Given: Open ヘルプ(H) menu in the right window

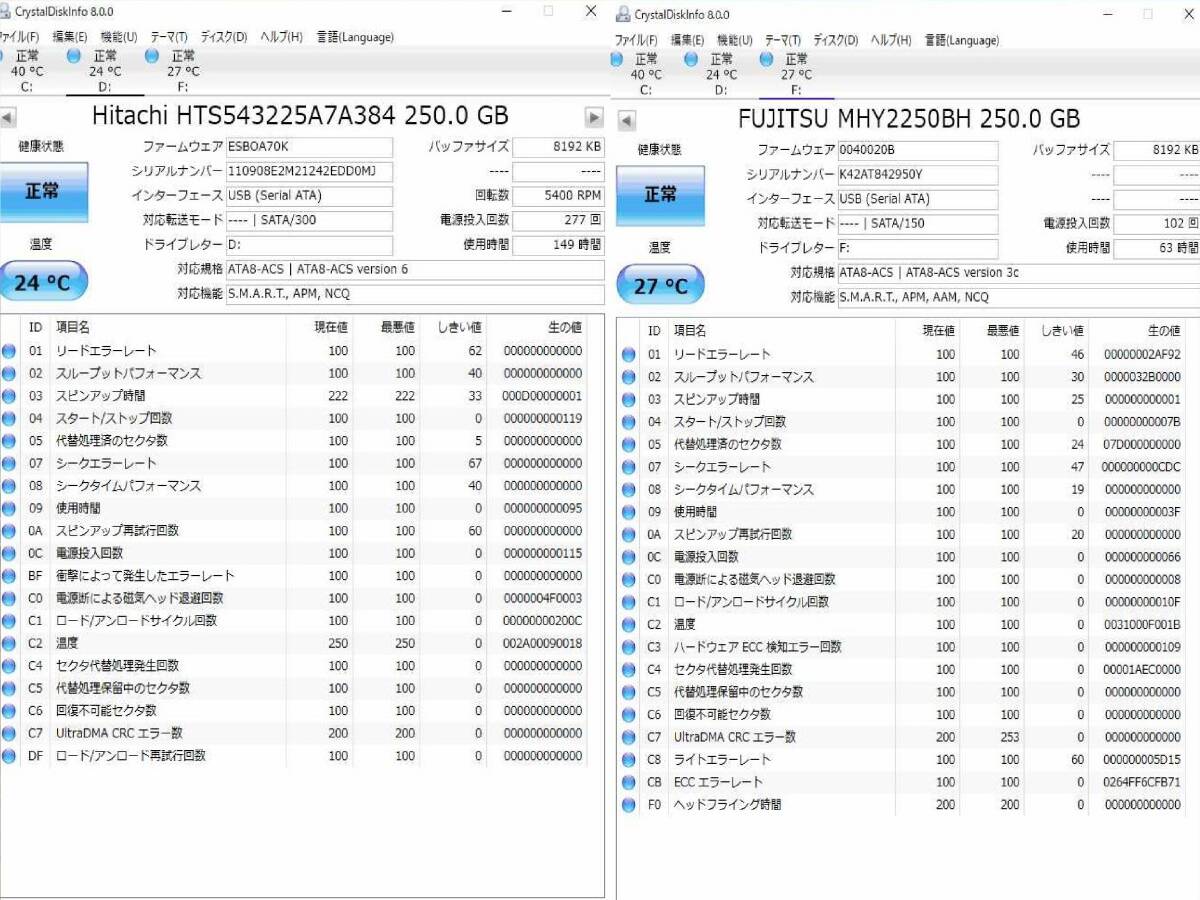Looking at the screenshot, I should pos(890,40).
